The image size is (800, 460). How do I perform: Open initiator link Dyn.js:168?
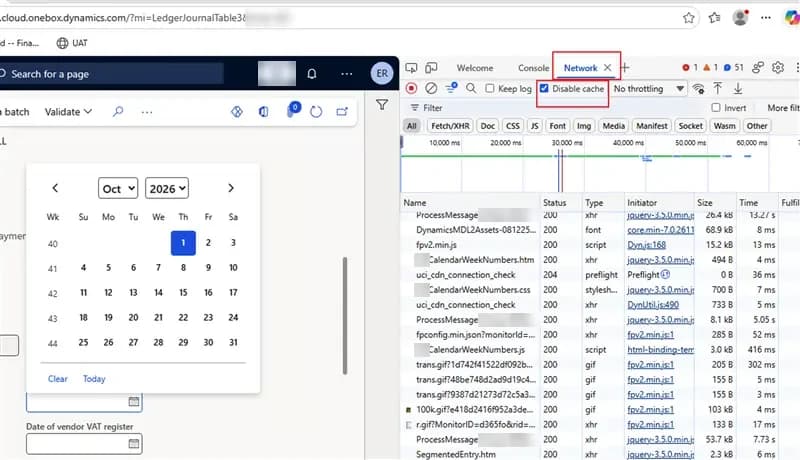pyautogui.click(x=646, y=245)
